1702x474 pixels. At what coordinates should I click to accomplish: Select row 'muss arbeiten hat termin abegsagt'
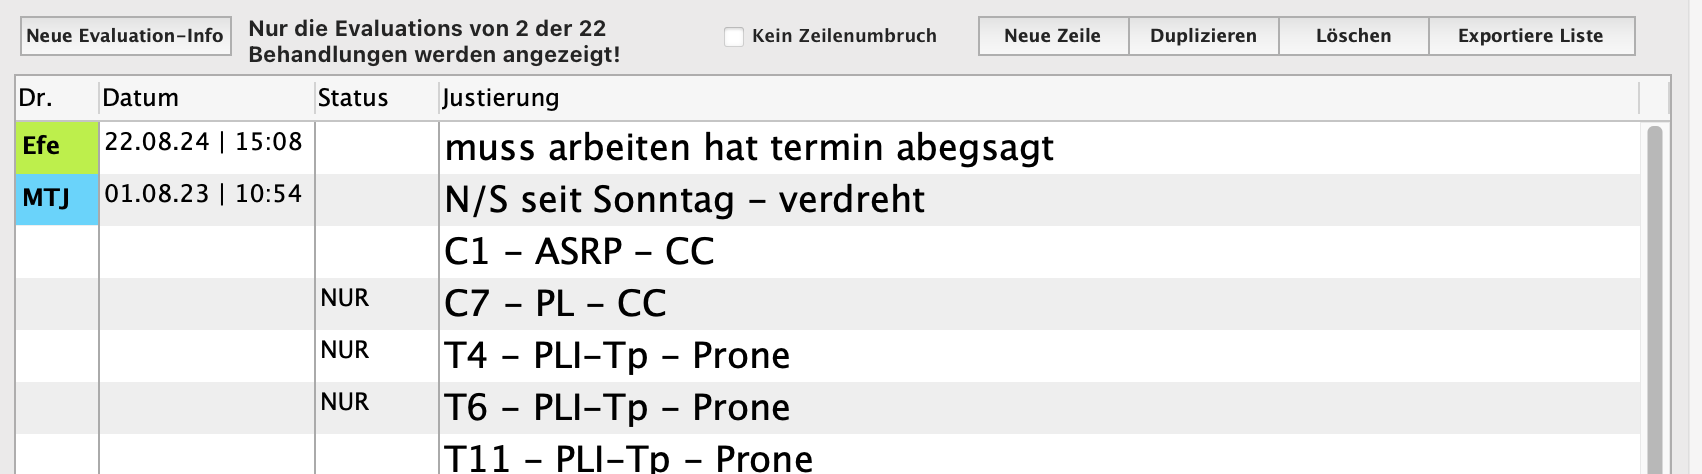coord(749,148)
